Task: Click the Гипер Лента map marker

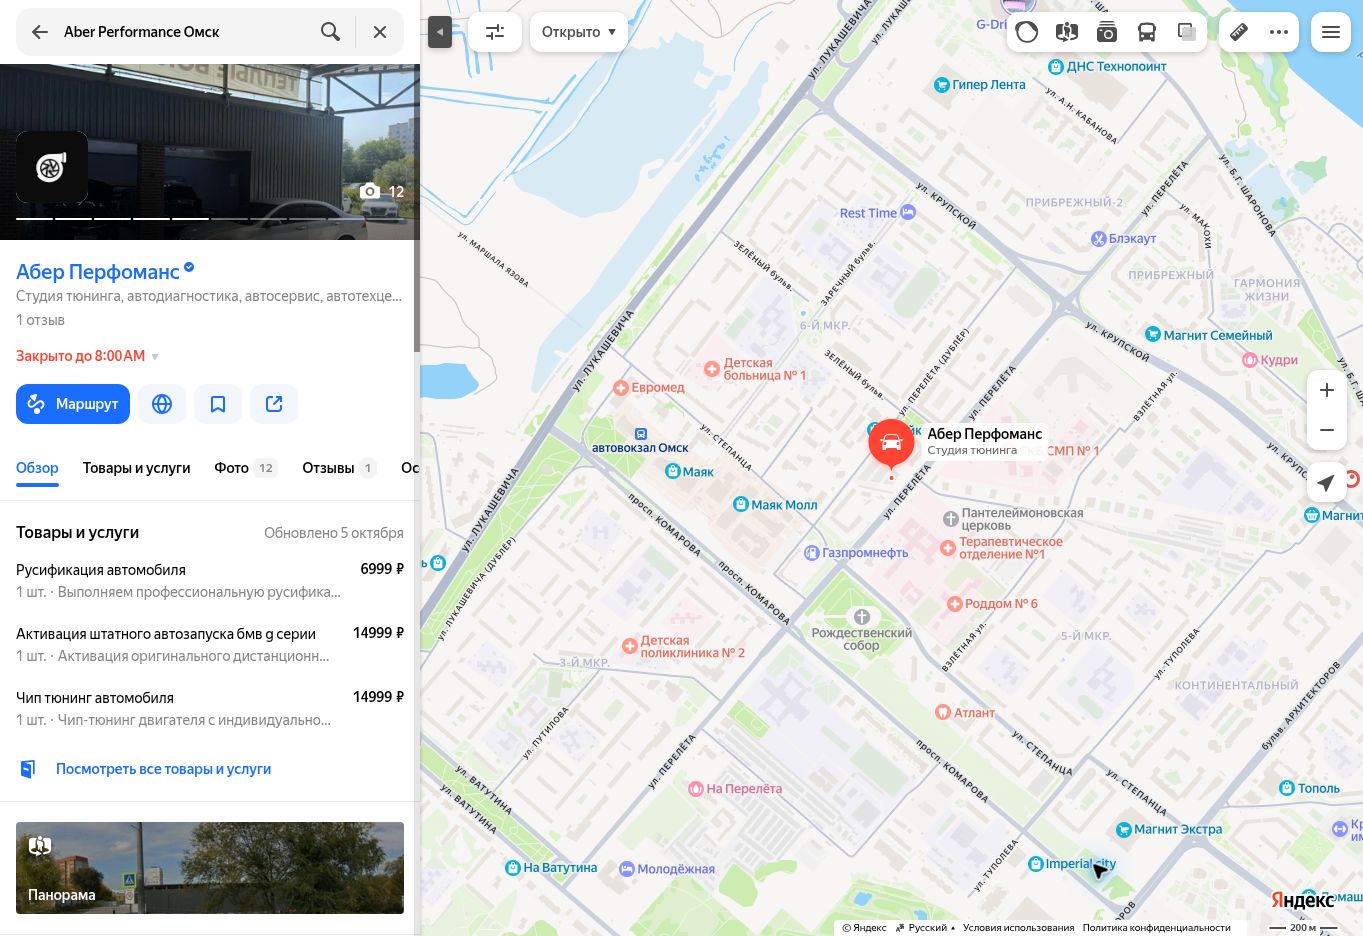Action: (x=979, y=85)
